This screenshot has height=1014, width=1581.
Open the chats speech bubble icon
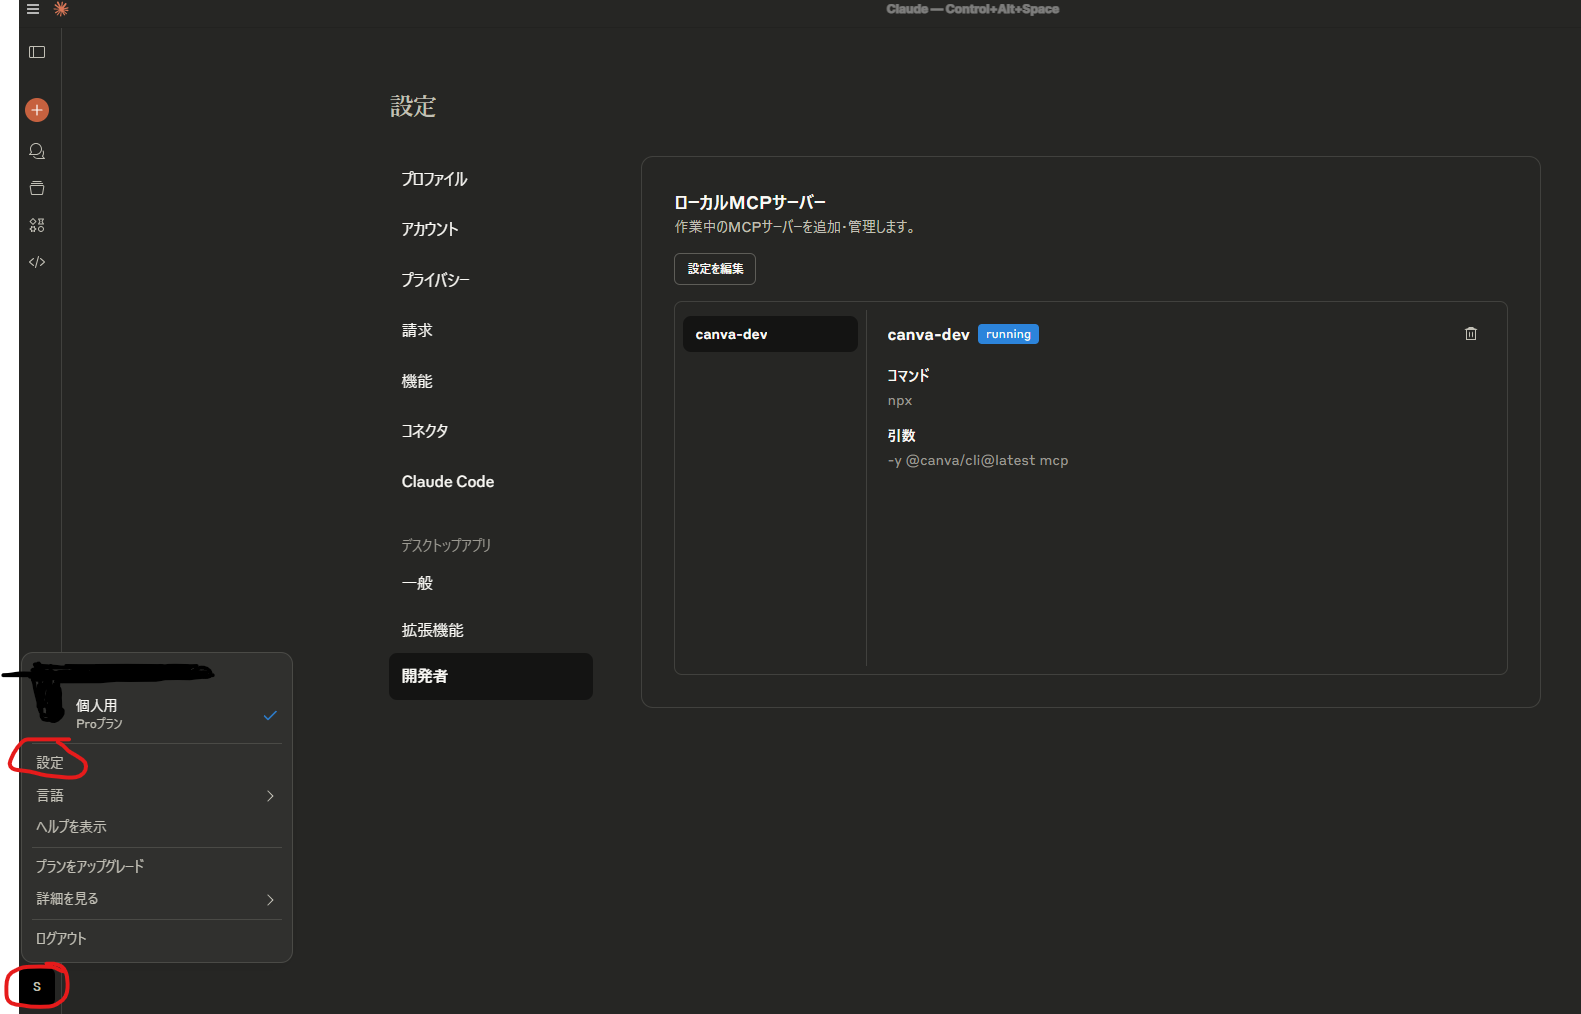point(37,151)
